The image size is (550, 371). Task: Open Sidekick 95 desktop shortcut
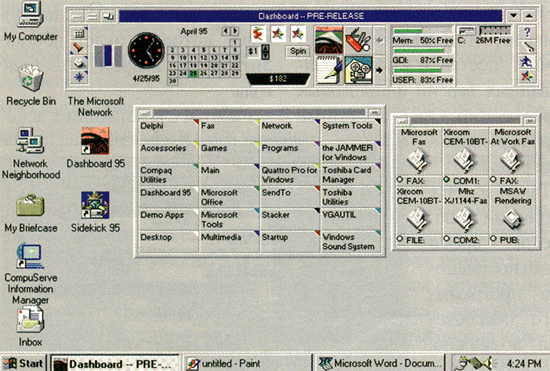[x=95, y=205]
